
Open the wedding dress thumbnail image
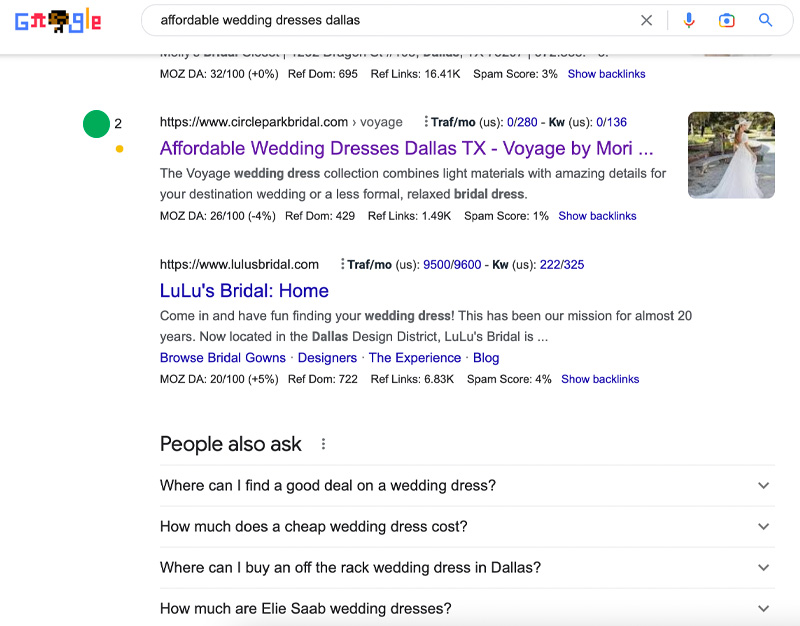(x=731, y=155)
